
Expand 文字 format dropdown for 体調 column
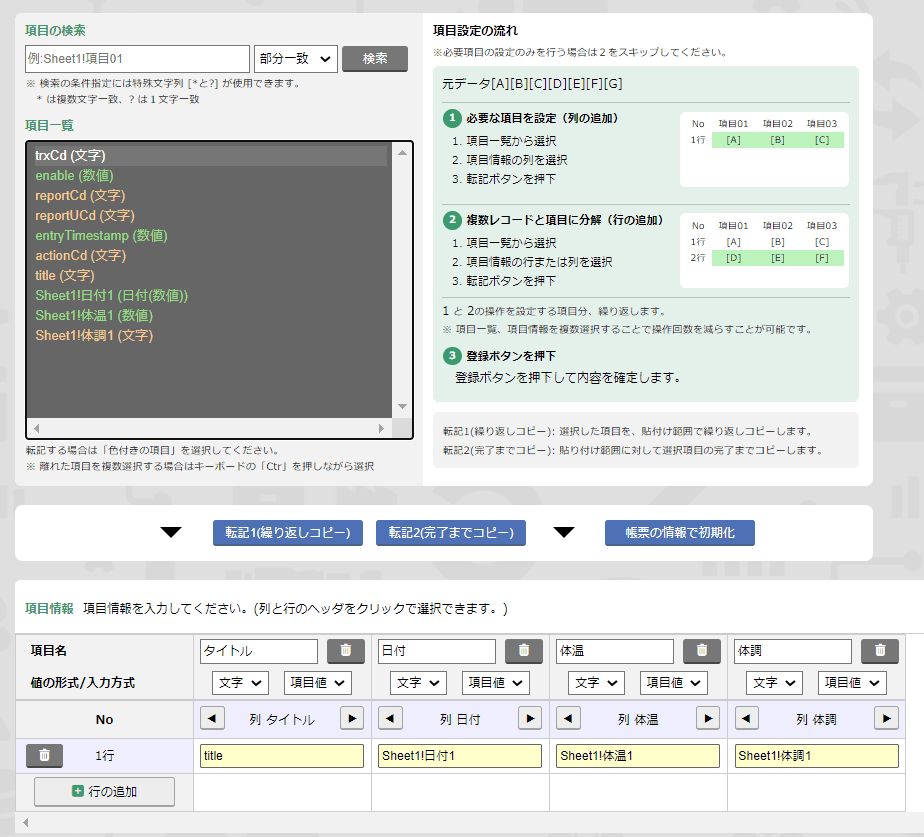774,683
